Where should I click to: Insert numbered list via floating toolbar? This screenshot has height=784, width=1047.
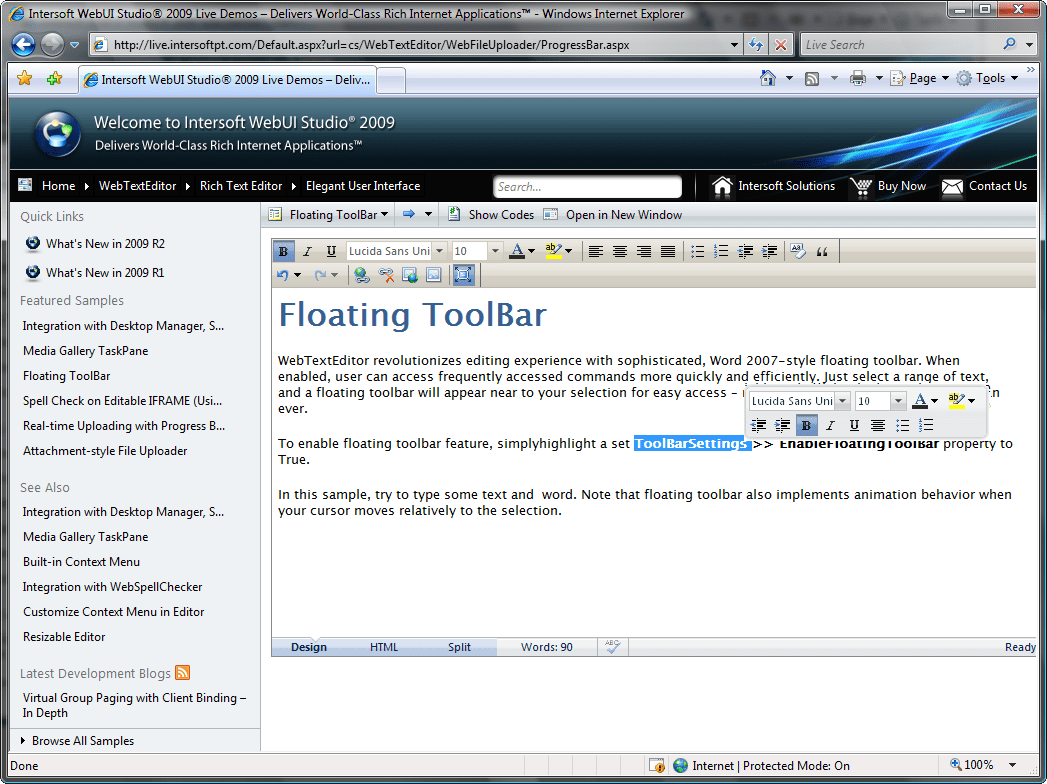926,425
